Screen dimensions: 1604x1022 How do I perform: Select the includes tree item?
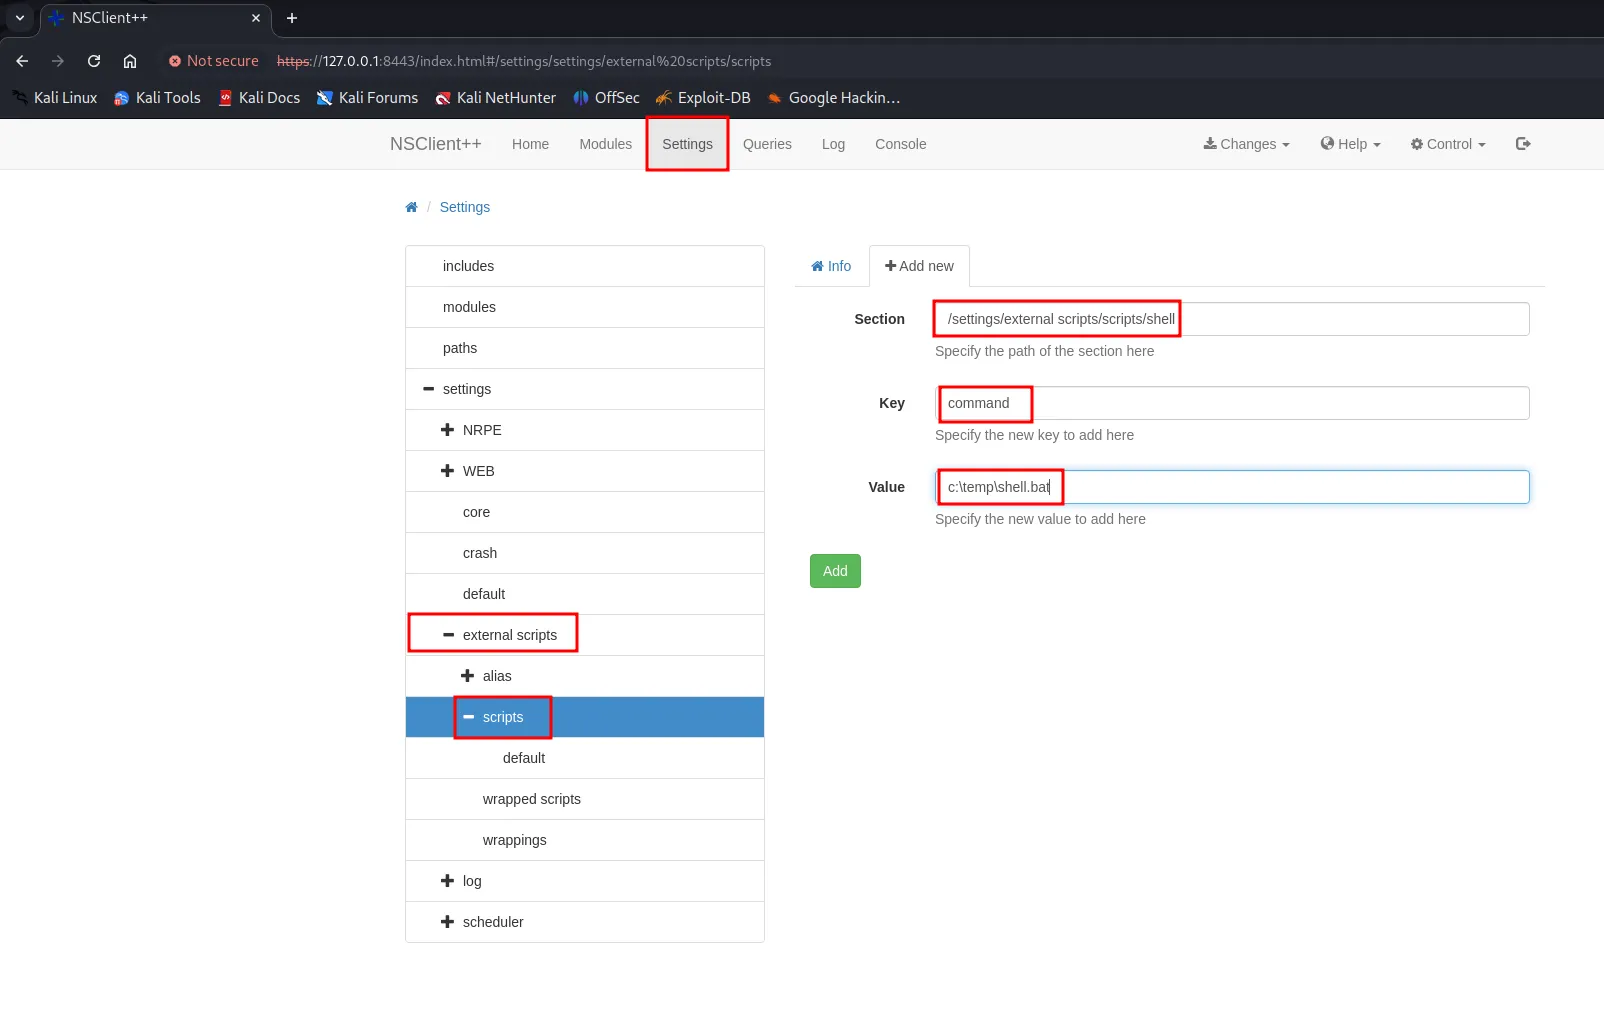[x=585, y=266]
